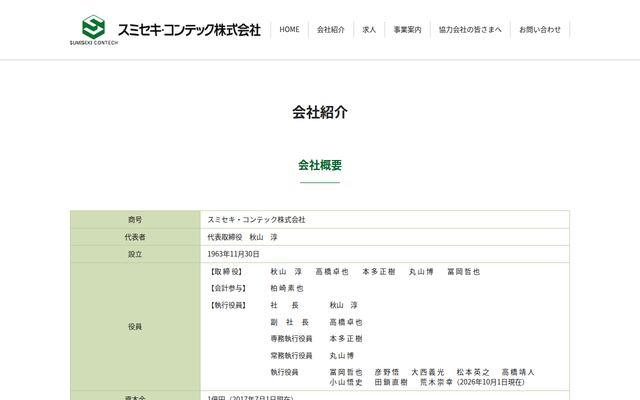Screen dimensions: 640x400
Task: Click the 専務執行役員 title label
Action: click(291, 339)
